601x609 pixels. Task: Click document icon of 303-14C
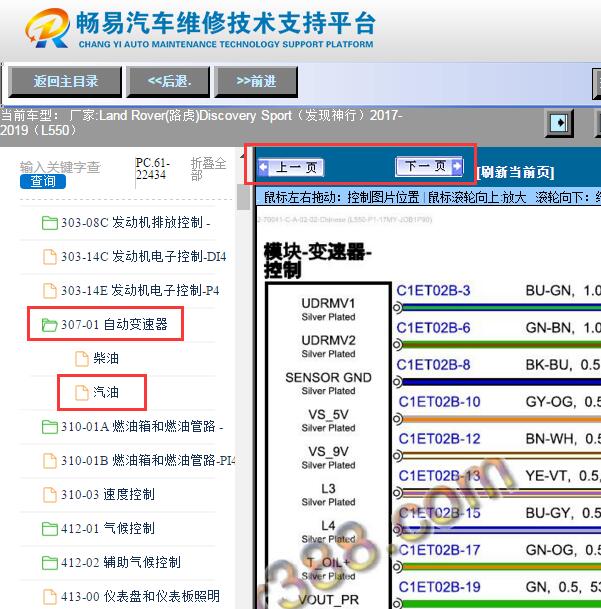click(49, 257)
